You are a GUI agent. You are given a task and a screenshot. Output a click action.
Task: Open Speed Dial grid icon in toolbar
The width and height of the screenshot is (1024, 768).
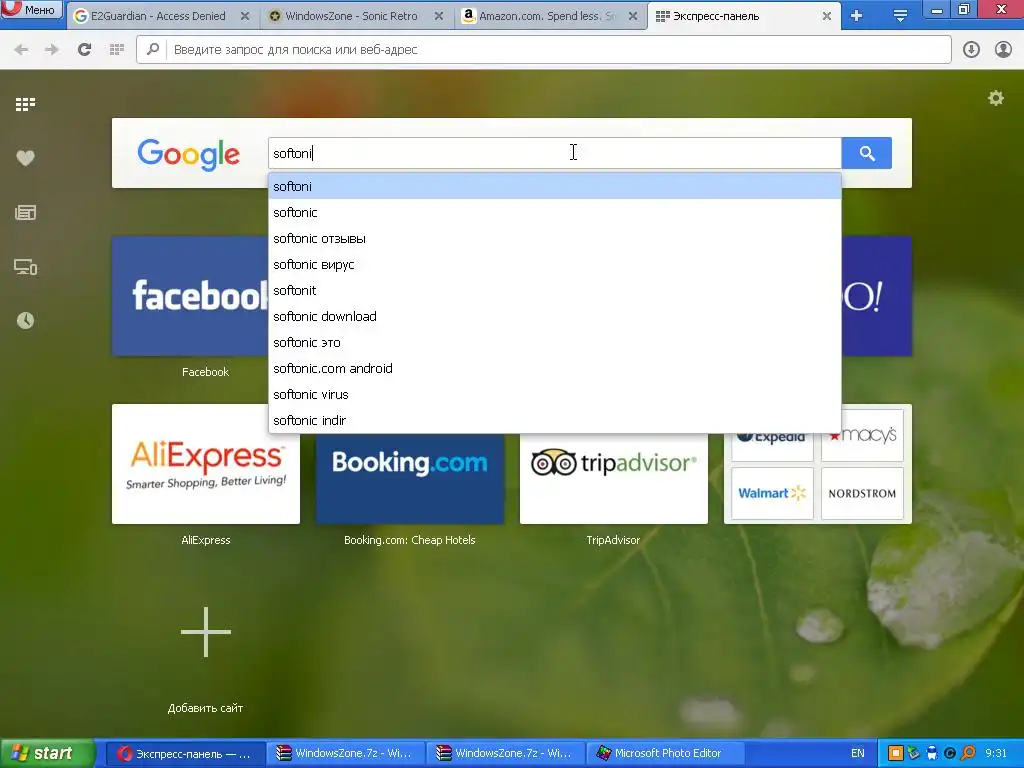point(116,50)
